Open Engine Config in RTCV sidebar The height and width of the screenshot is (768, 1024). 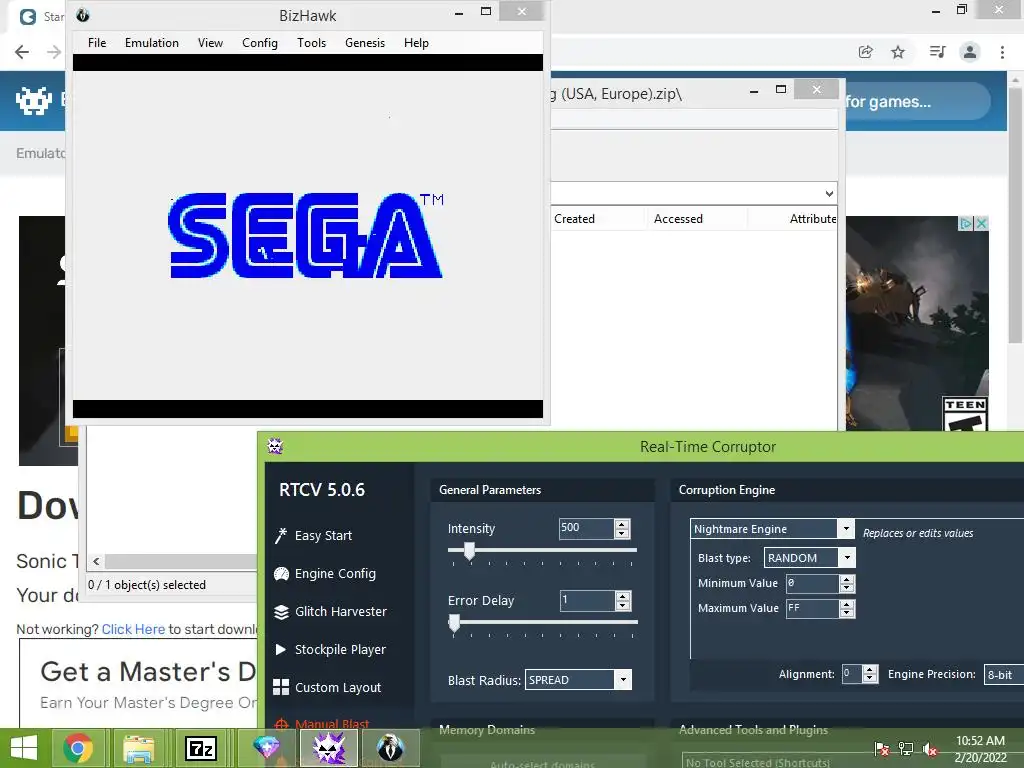point(325,573)
